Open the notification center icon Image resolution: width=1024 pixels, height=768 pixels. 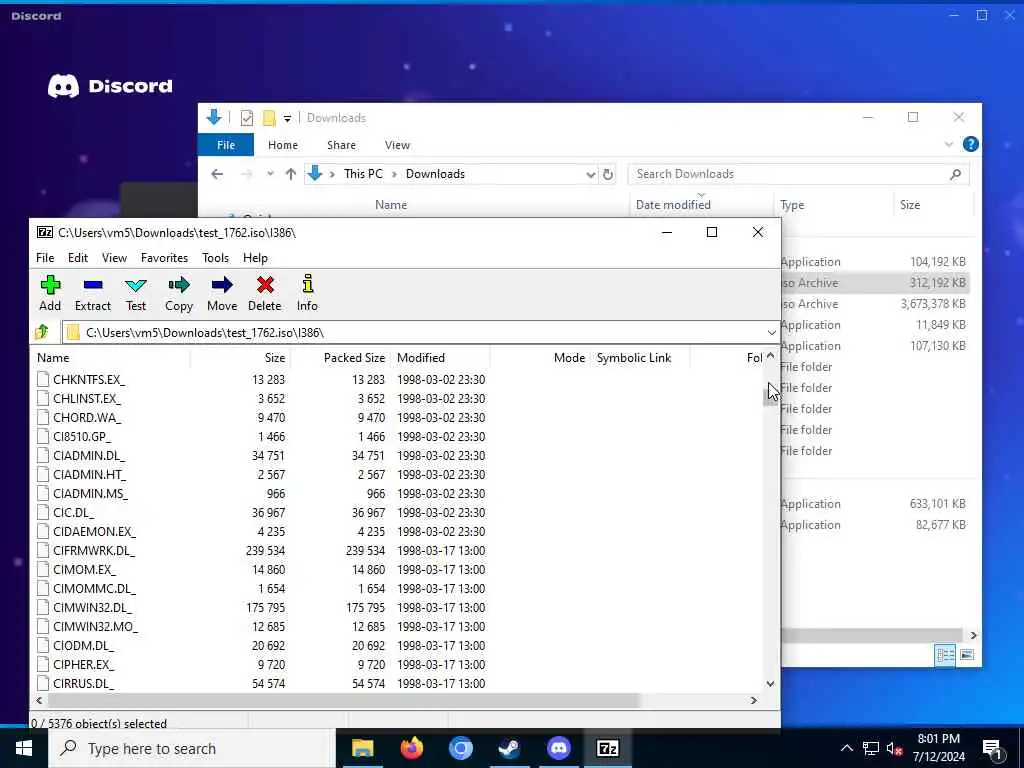pos(993,750)
